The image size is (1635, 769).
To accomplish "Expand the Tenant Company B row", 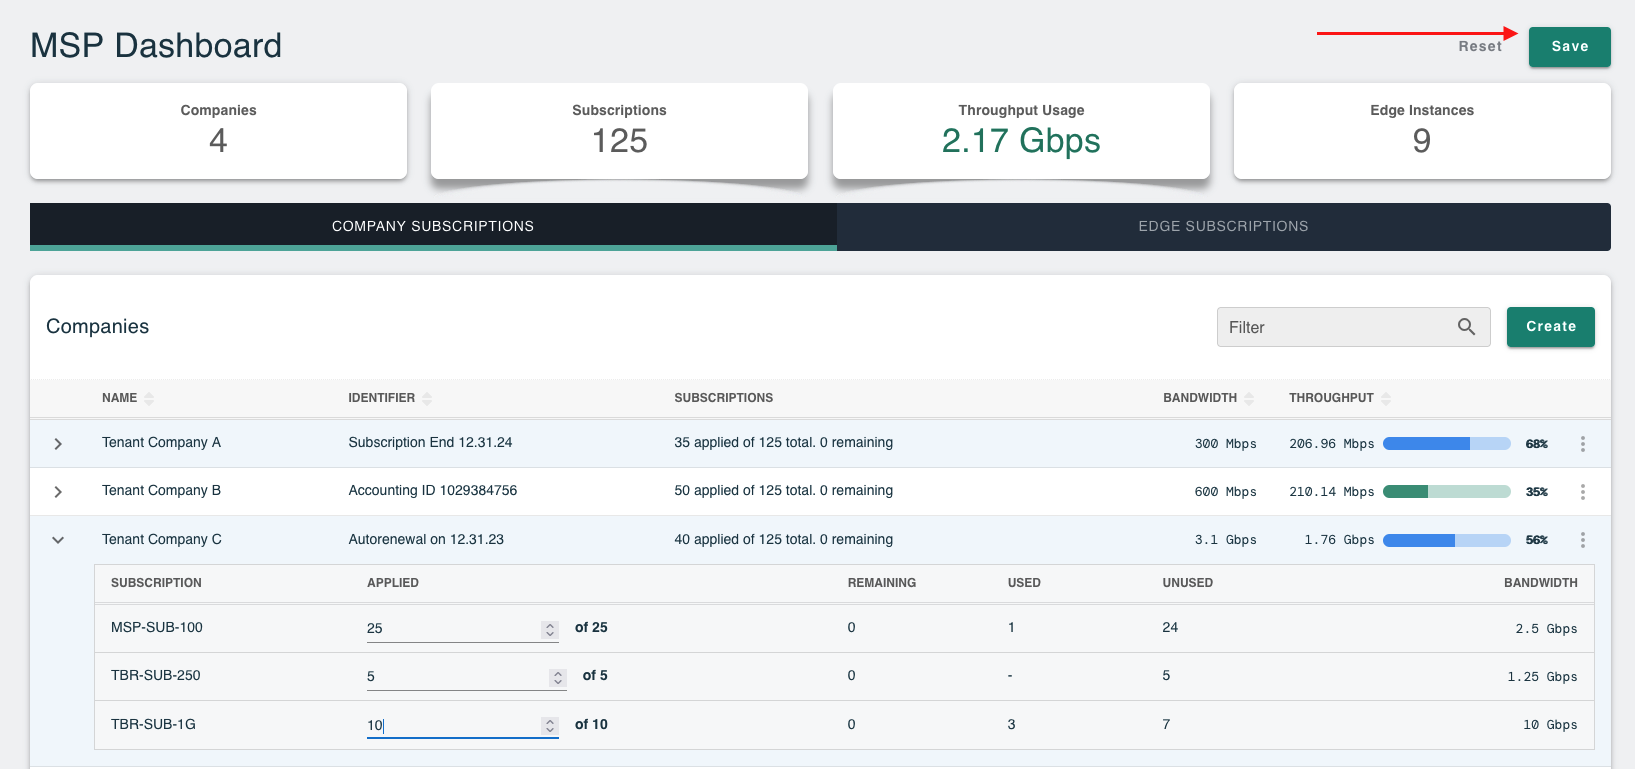I will click(x=58, y=492).
